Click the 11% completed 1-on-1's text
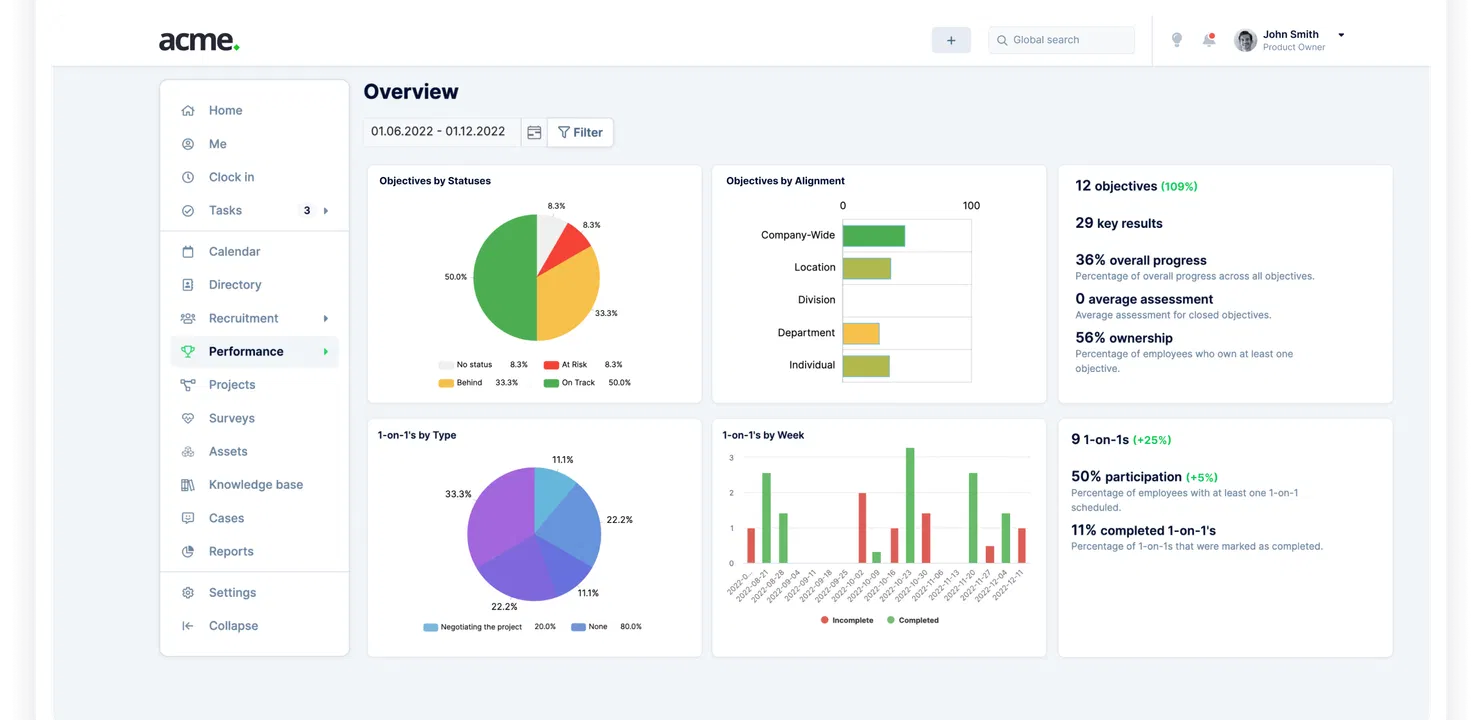Viewport: 1482px width, 720px height. 1143,531
